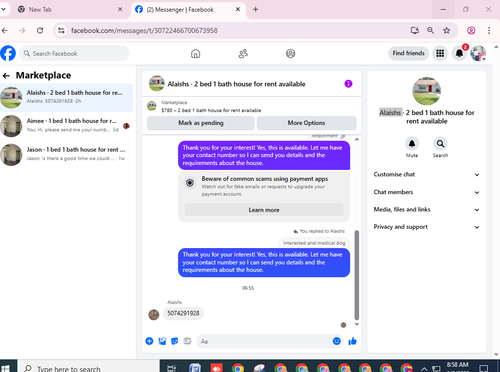Image resolution: width=500 pixels, height=372 pixels.
Task: Expand Media, files and links section
Action: point(426,209)
